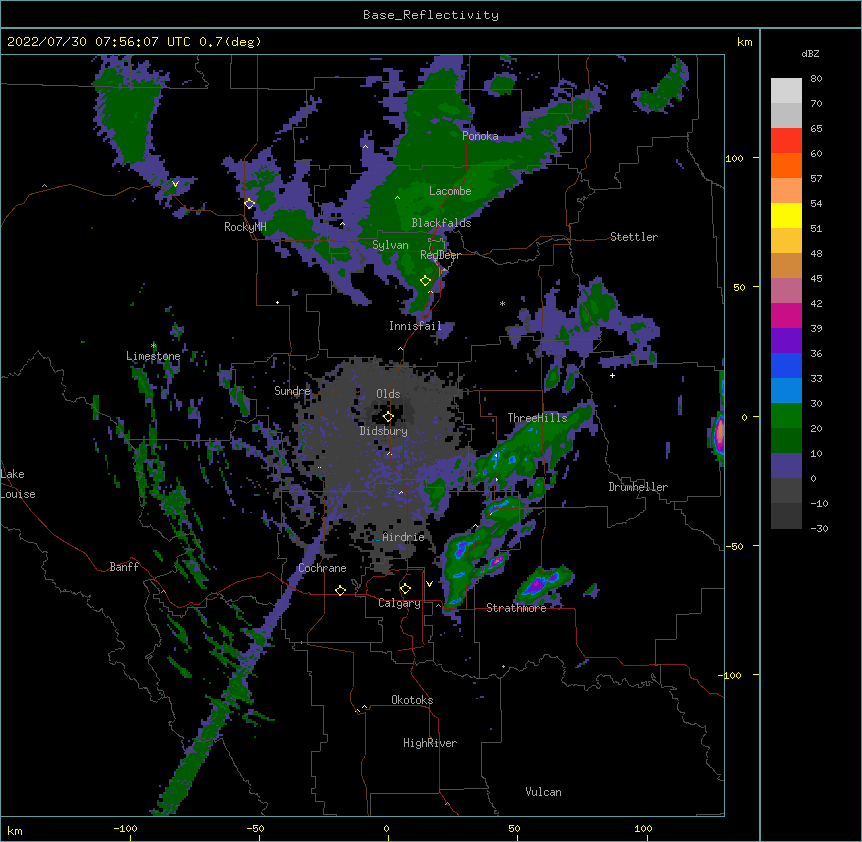Click the Lake Louise label
862x842 pixels.
18,484
